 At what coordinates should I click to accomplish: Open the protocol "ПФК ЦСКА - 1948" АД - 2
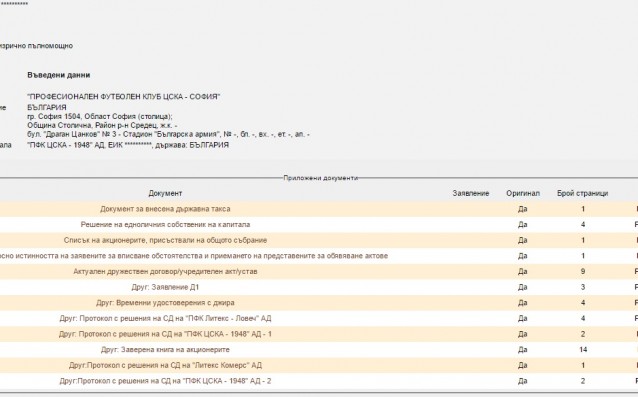click(x=165, y=381)
